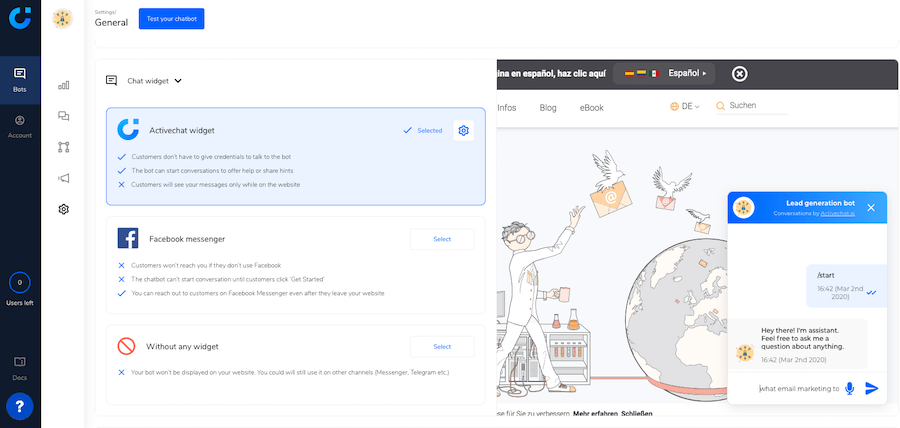The height and width of the screenshot is (428, 900).
Task: Click the bot avatar beside greeting message
Action: point(744,353)
